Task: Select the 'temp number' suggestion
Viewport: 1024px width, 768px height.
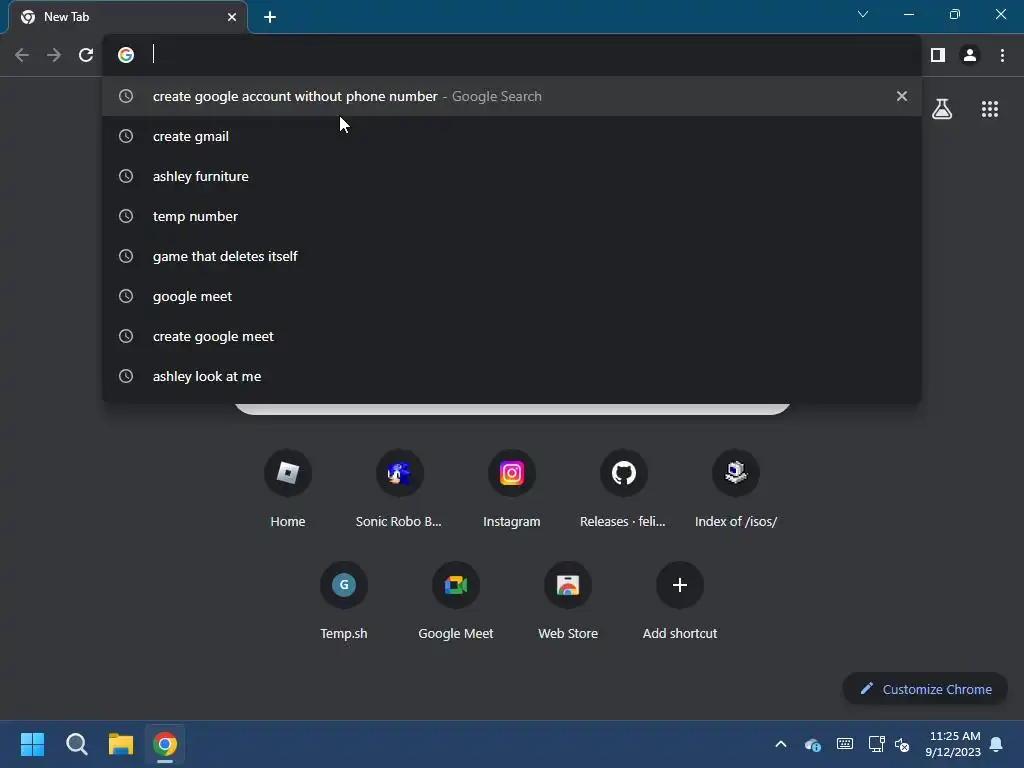Action: click(x=512, y=216)
